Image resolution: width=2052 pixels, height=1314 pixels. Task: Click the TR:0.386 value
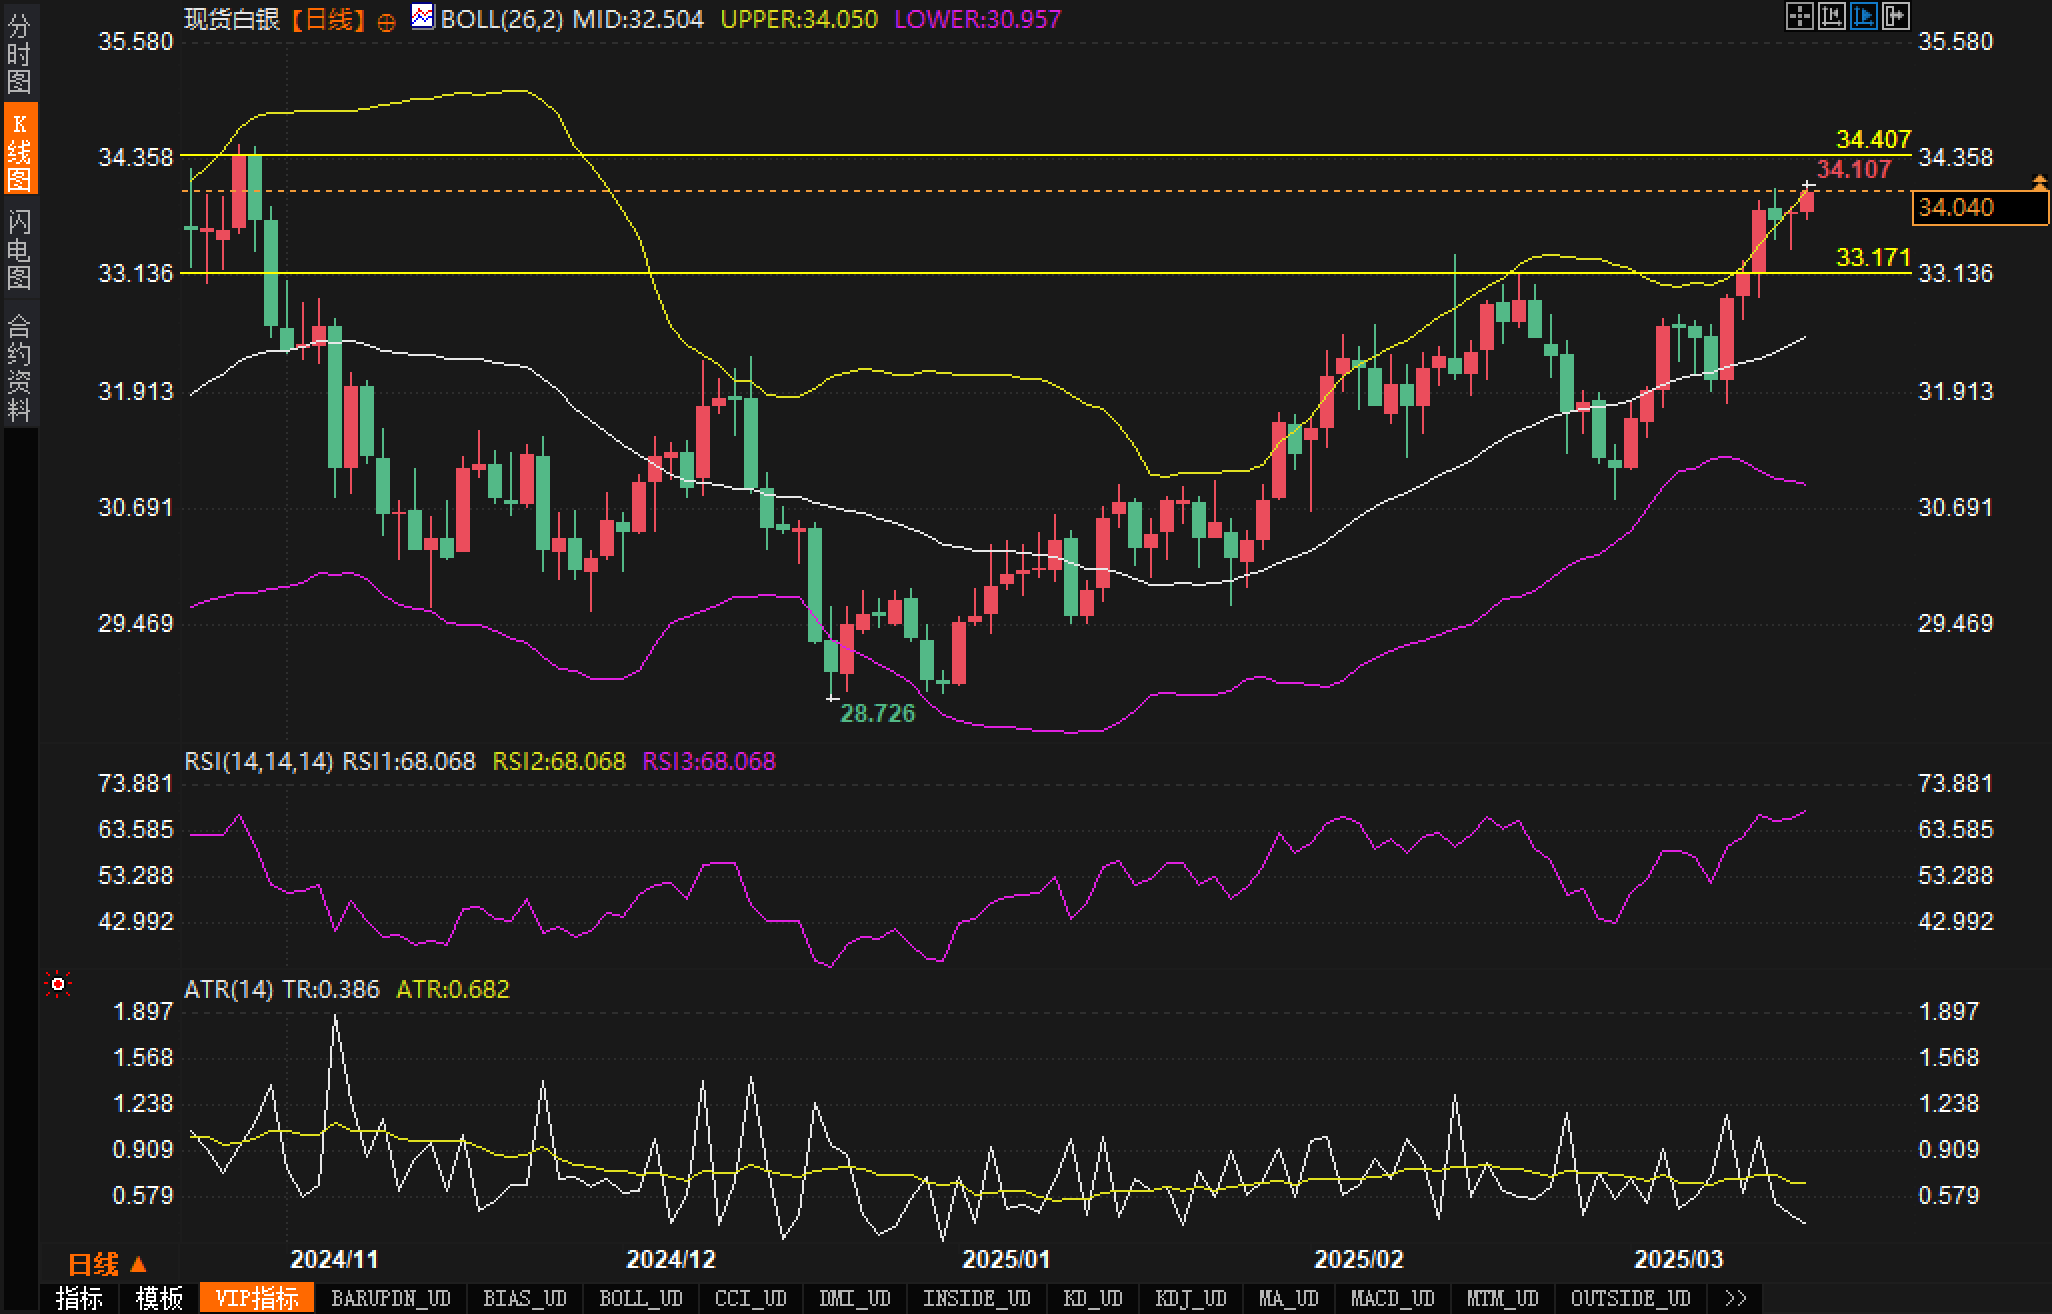(333, 989)
